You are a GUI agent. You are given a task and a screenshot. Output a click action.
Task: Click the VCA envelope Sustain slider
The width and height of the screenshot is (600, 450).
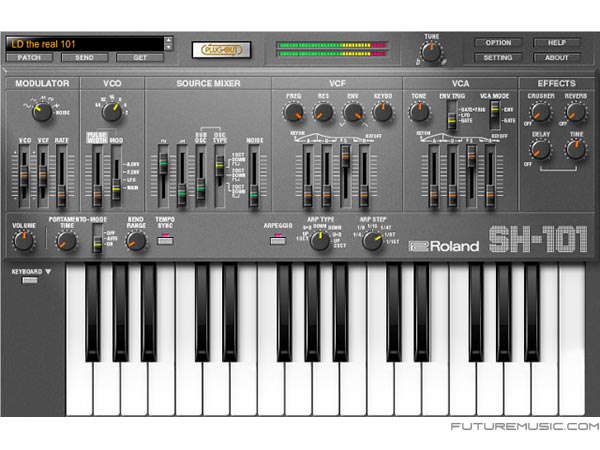point(471,177)
